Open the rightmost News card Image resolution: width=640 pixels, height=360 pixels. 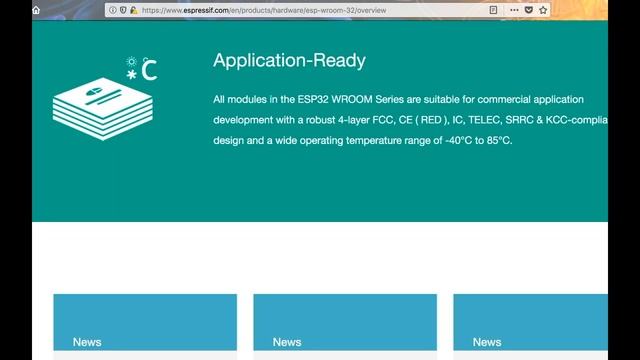pos(530,326)
